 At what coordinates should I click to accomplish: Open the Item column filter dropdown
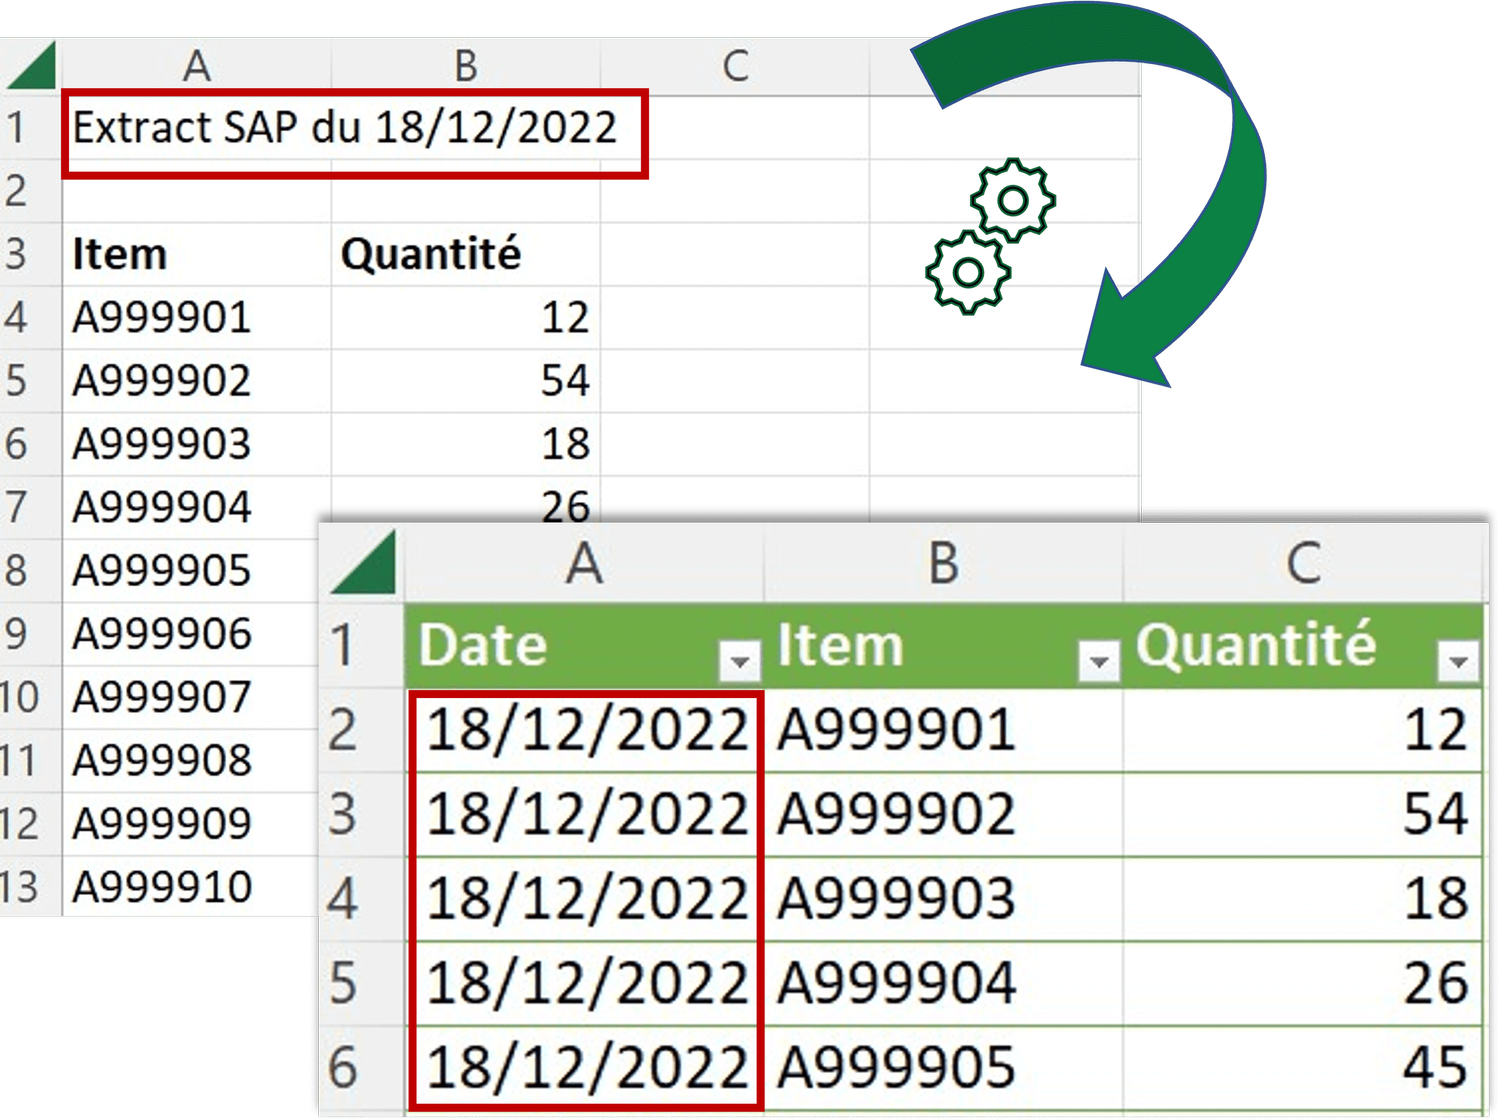(x=1097, y=660)
